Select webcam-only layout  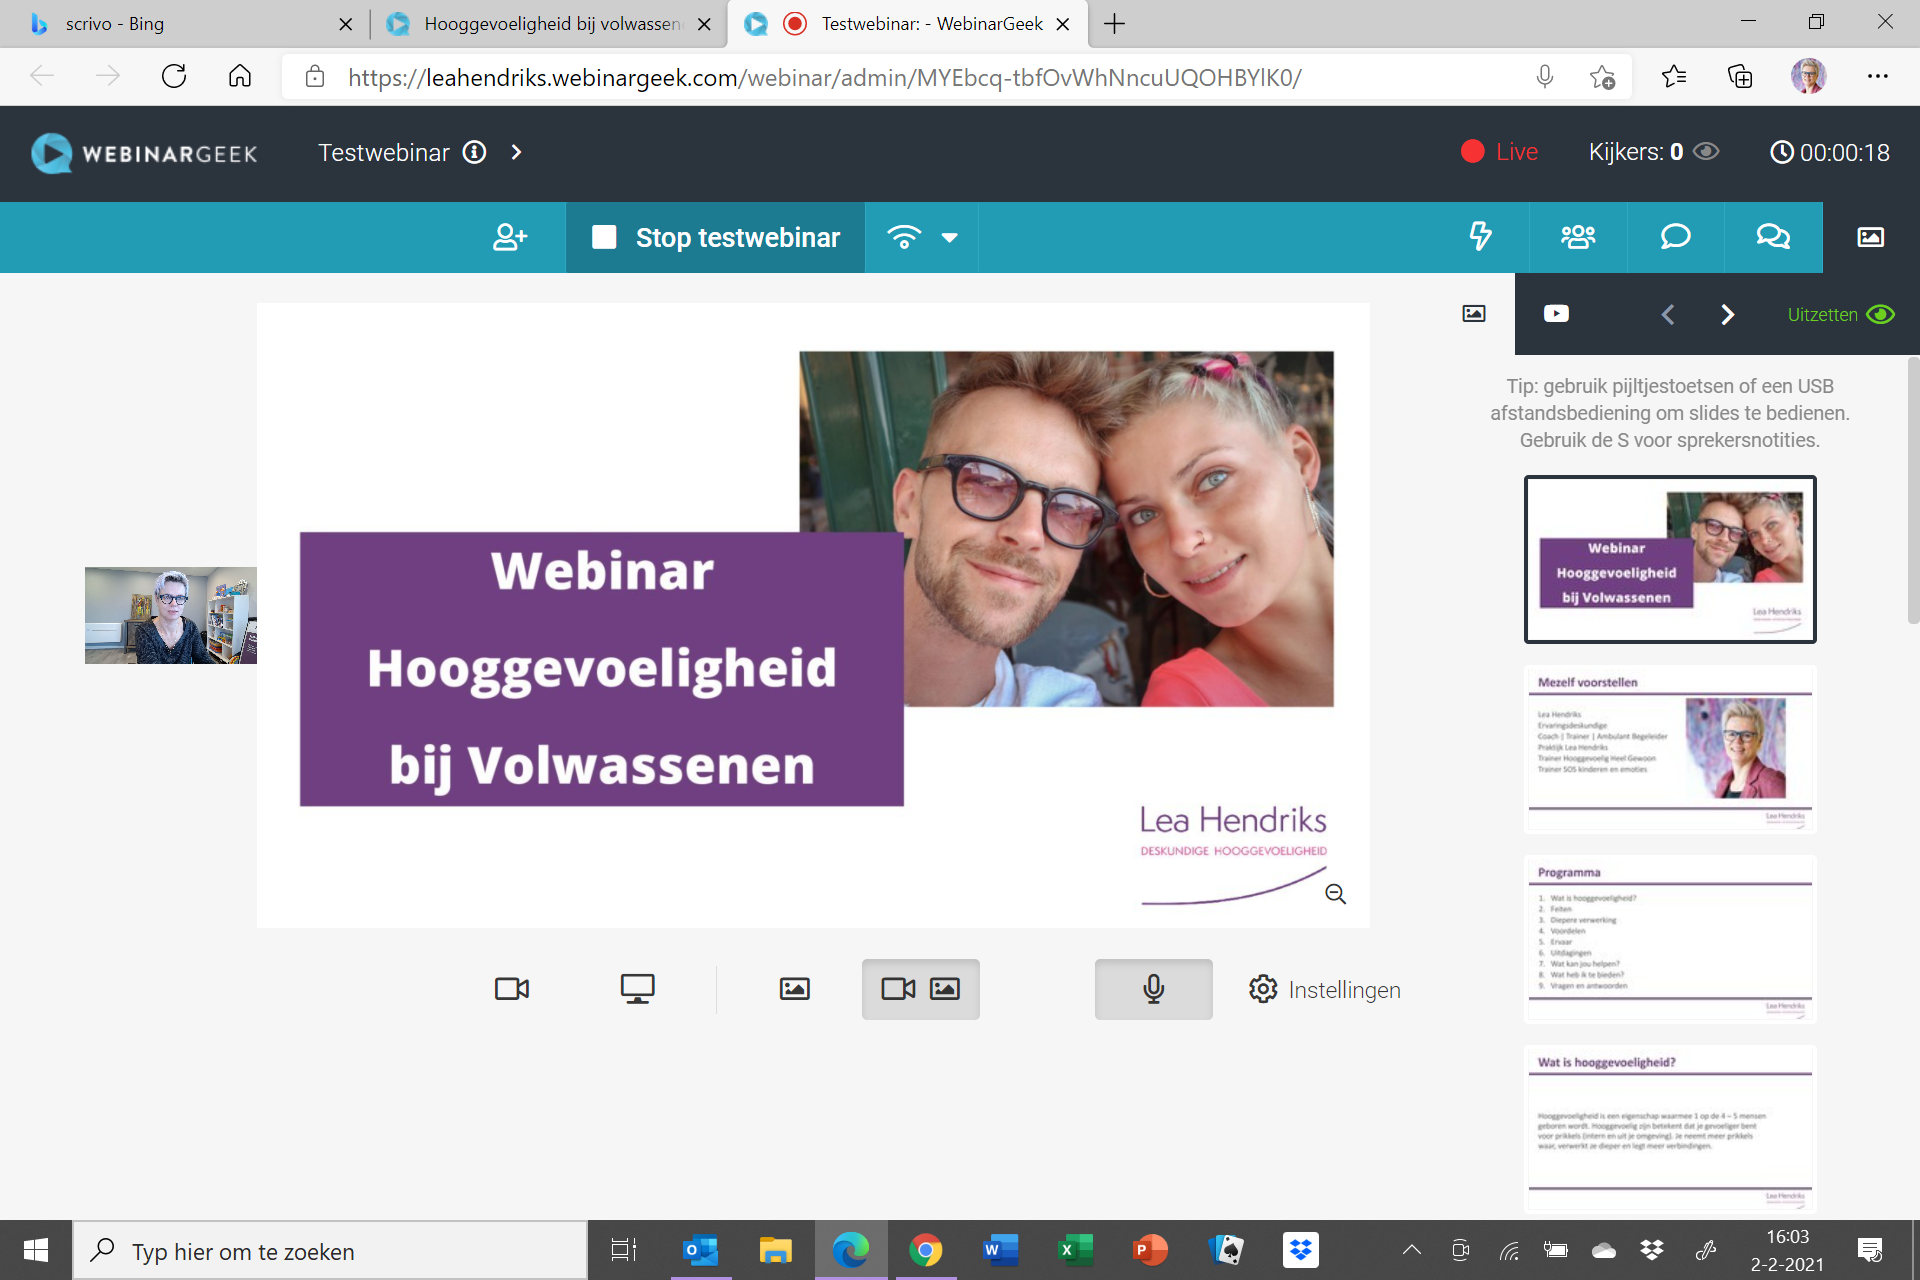[x=512, y=989]
